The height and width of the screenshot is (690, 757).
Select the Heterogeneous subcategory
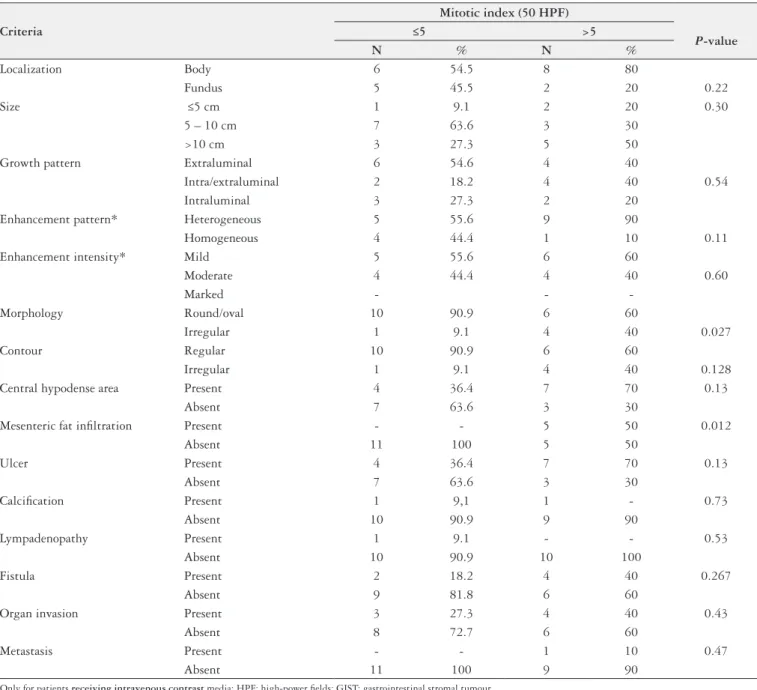point(222,219)
